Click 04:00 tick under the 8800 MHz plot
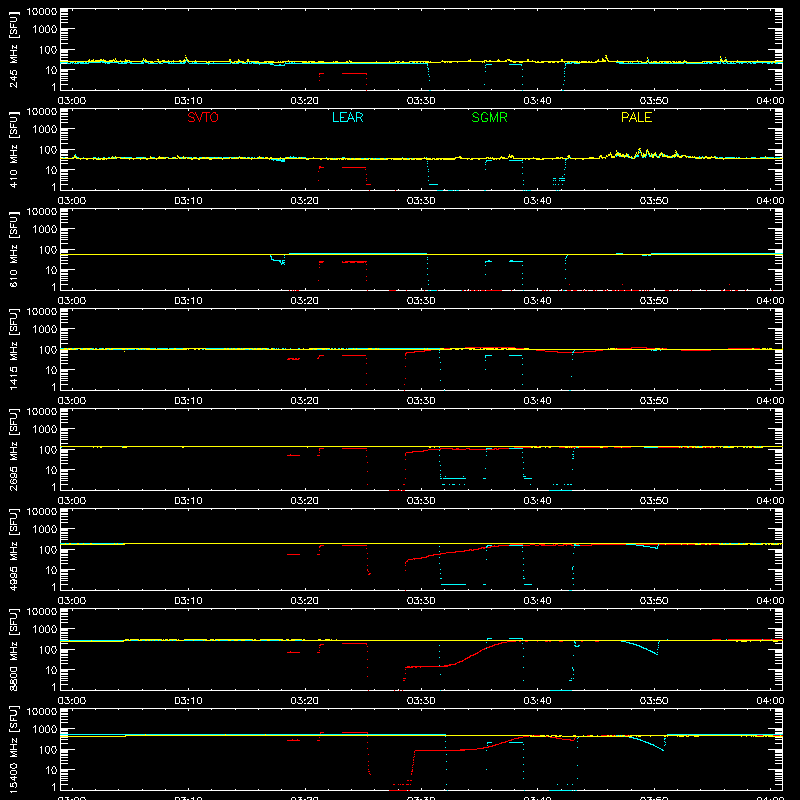 (770, 701)
